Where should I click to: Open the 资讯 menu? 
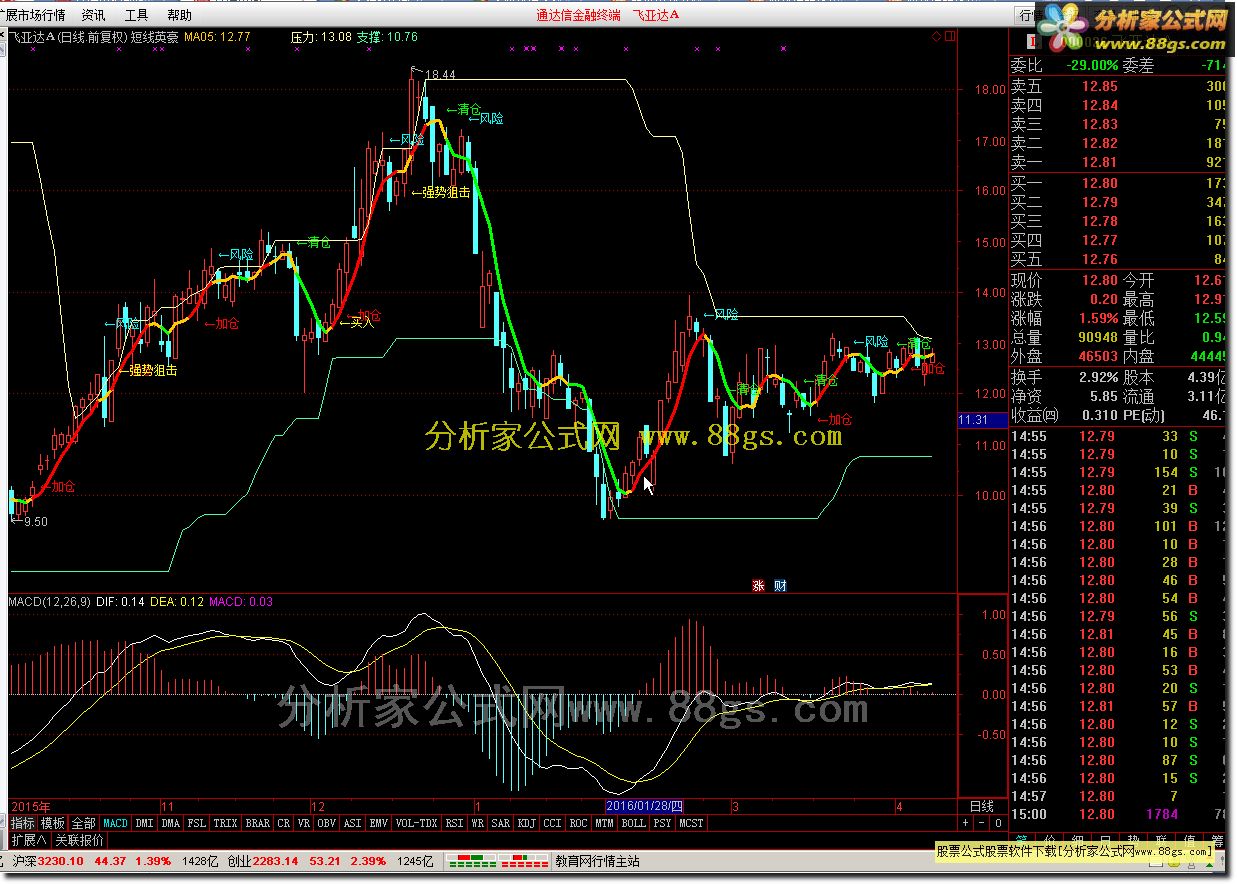[93, 15]
